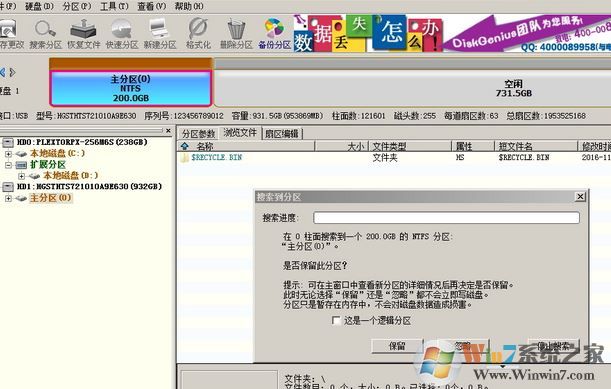
Task: Sort by Short File Name (短文件名) column
Action: point(536,146)
